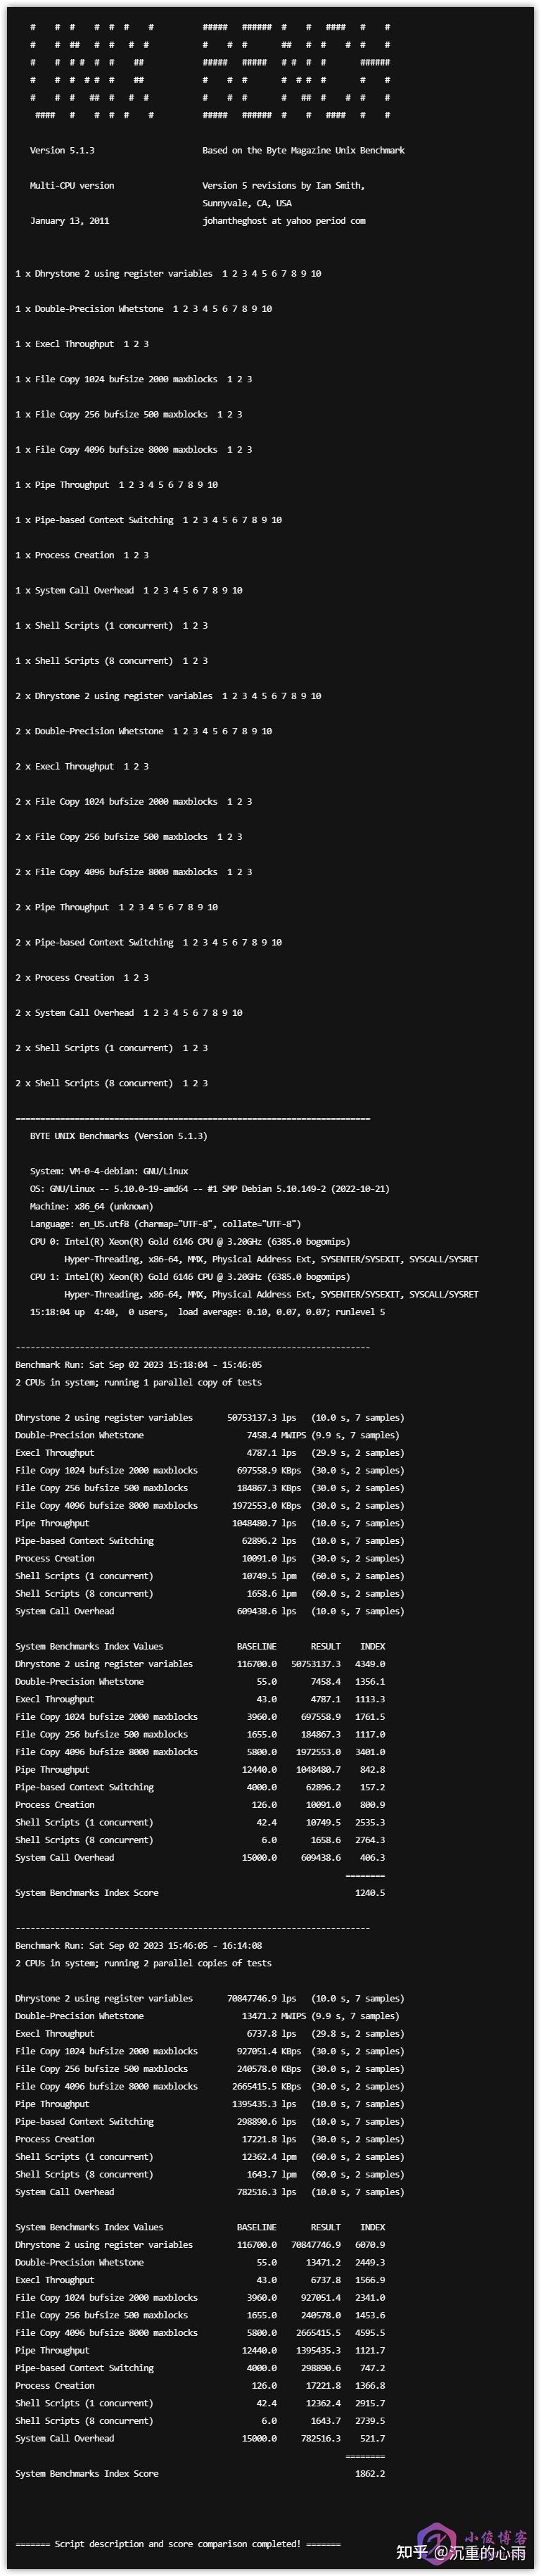
Task: Click the "Script description and score comparison completed" line
Action: (x=178, y=2543)
